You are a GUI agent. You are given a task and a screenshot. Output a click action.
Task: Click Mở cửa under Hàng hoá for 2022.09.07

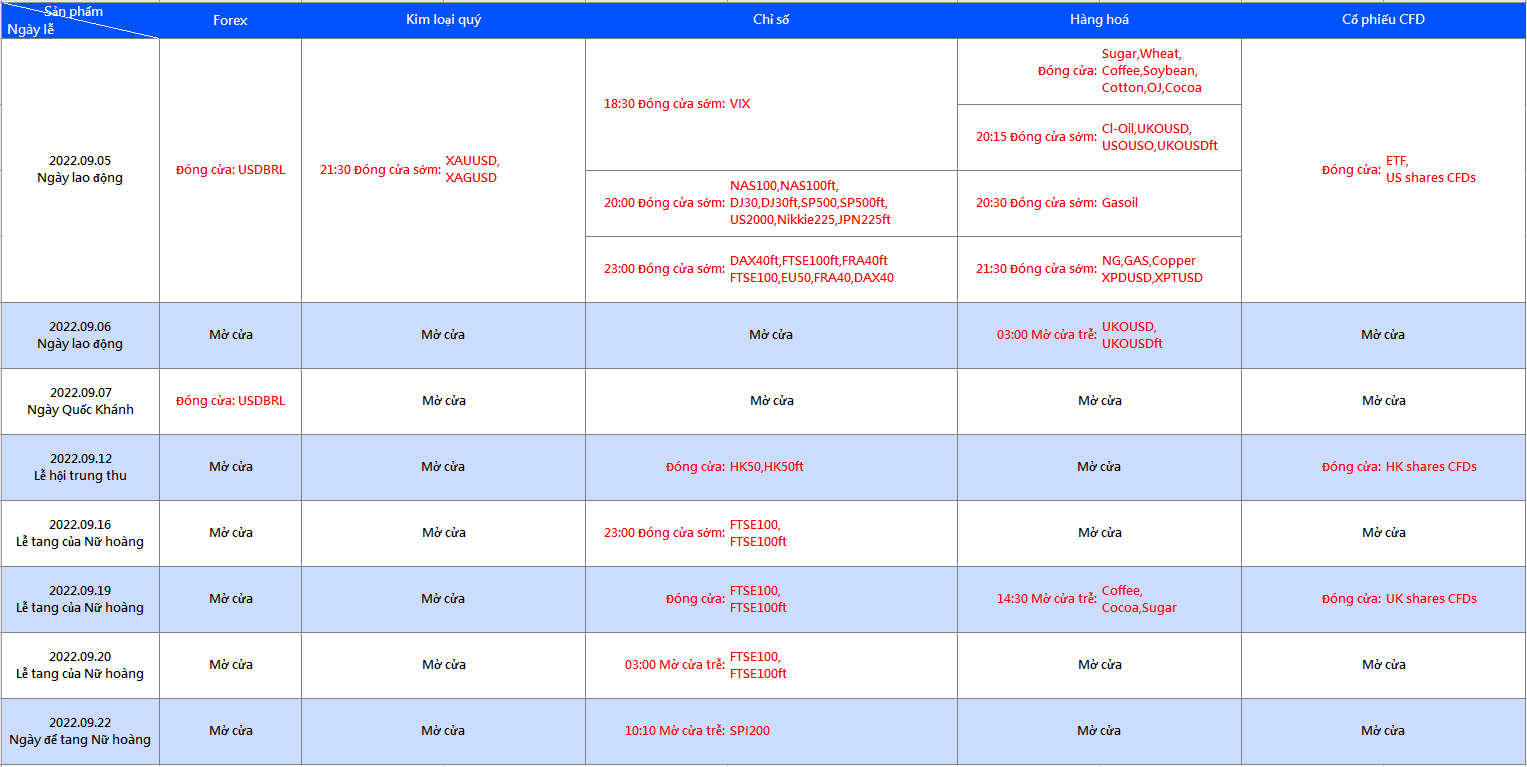click(1099, 401)
